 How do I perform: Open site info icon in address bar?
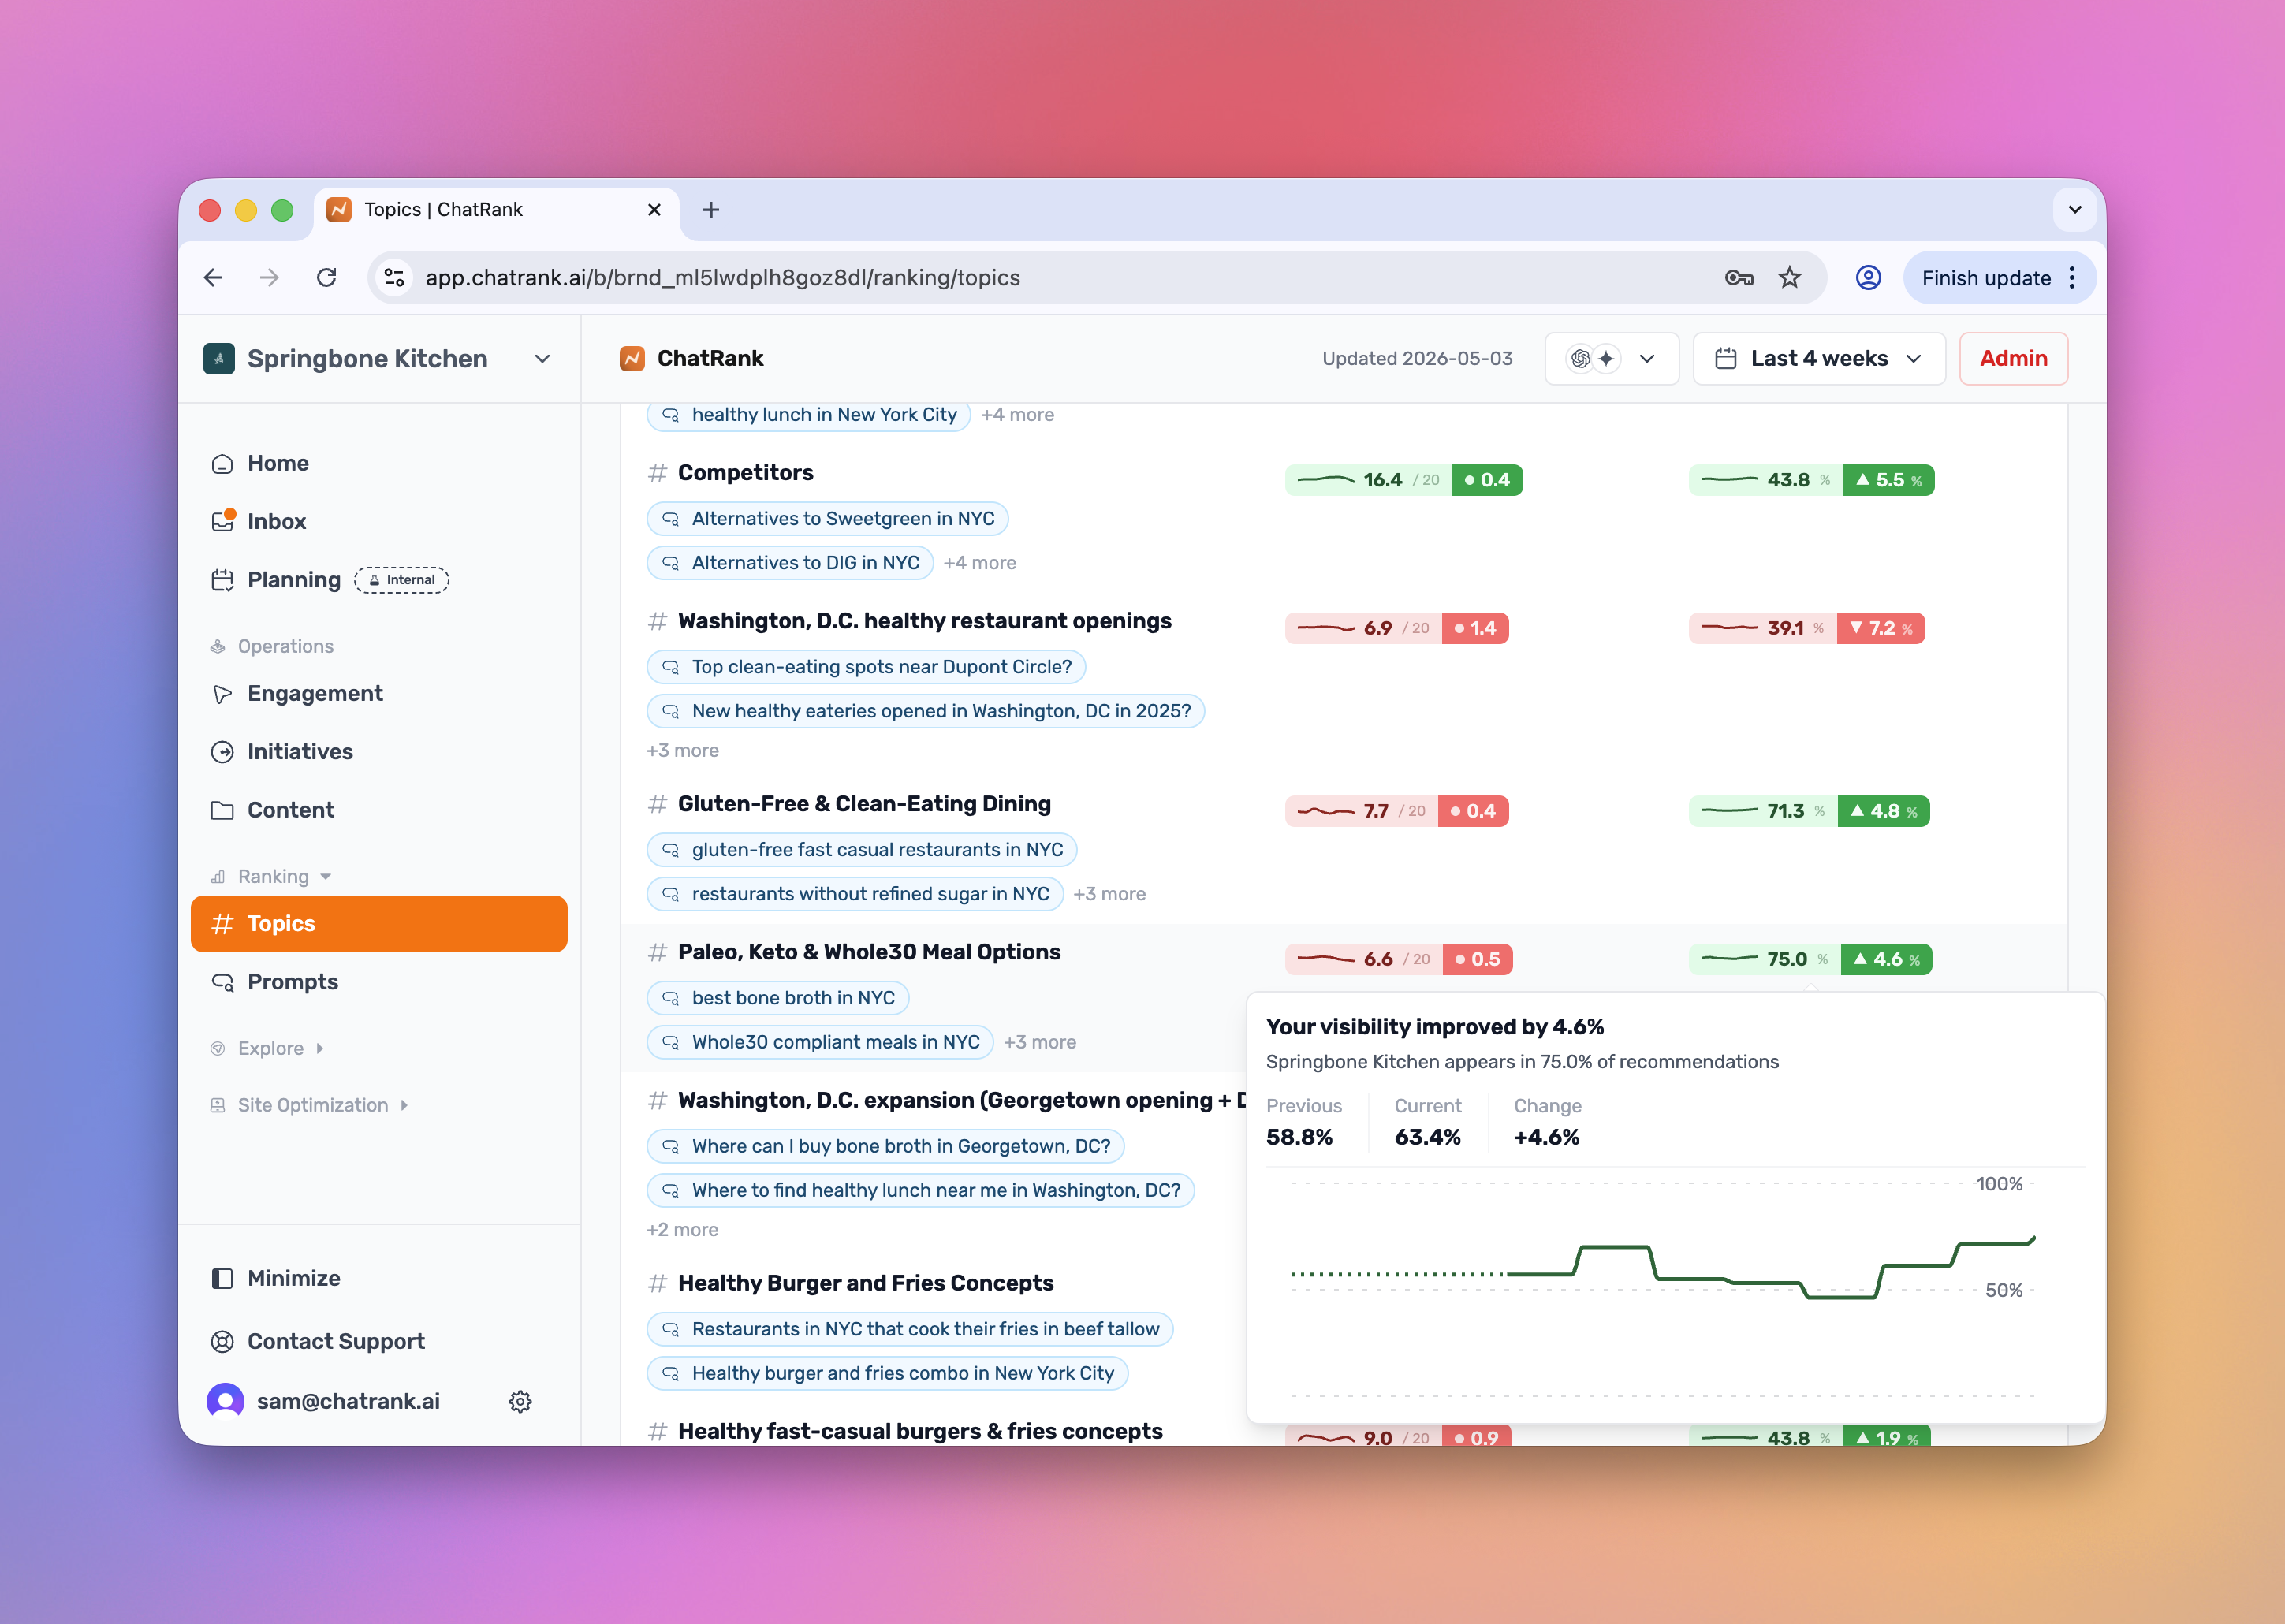(x=395, y=278)
